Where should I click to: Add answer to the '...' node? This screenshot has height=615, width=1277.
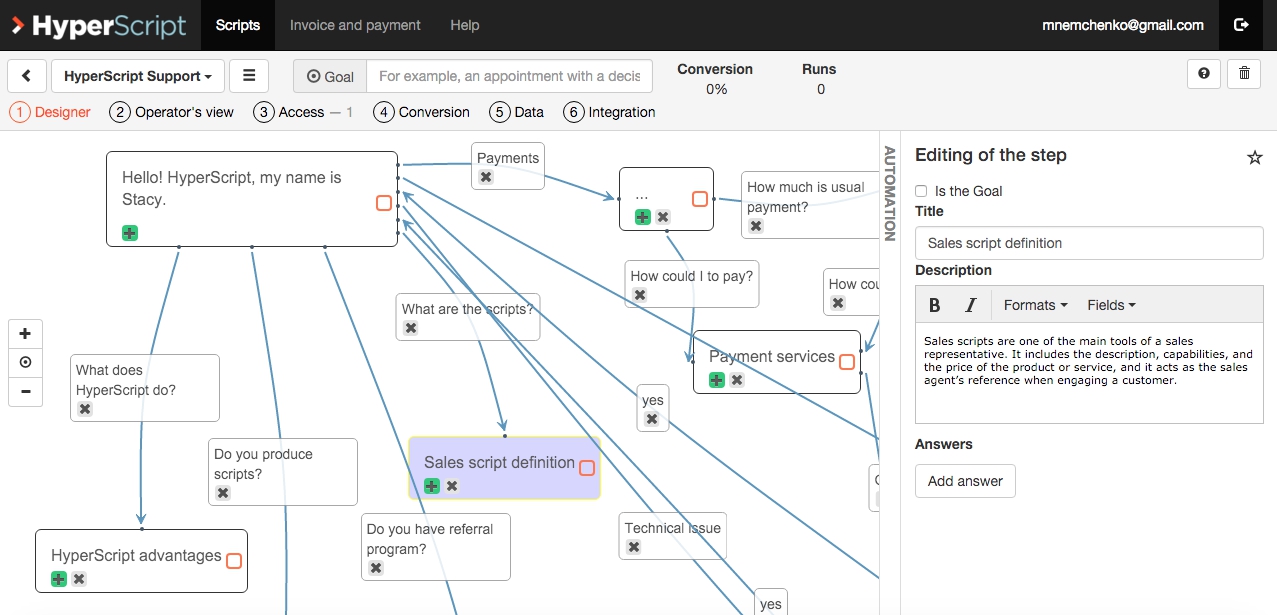642,217
